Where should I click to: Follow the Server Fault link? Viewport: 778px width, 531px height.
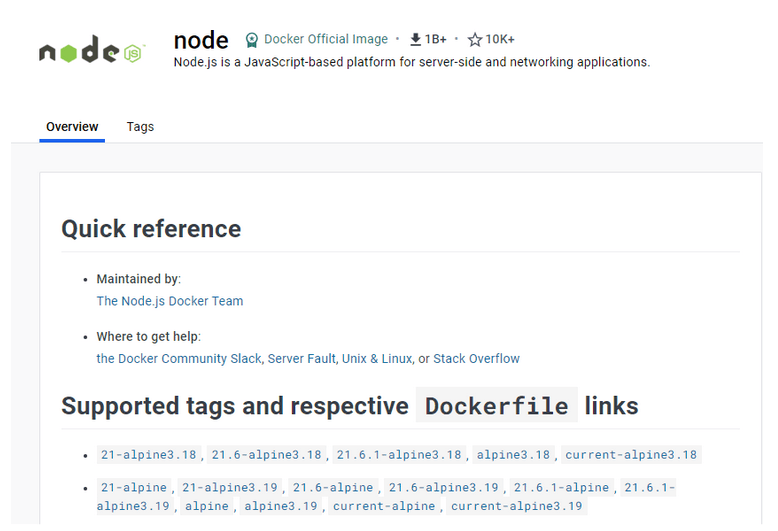[302, 359]
